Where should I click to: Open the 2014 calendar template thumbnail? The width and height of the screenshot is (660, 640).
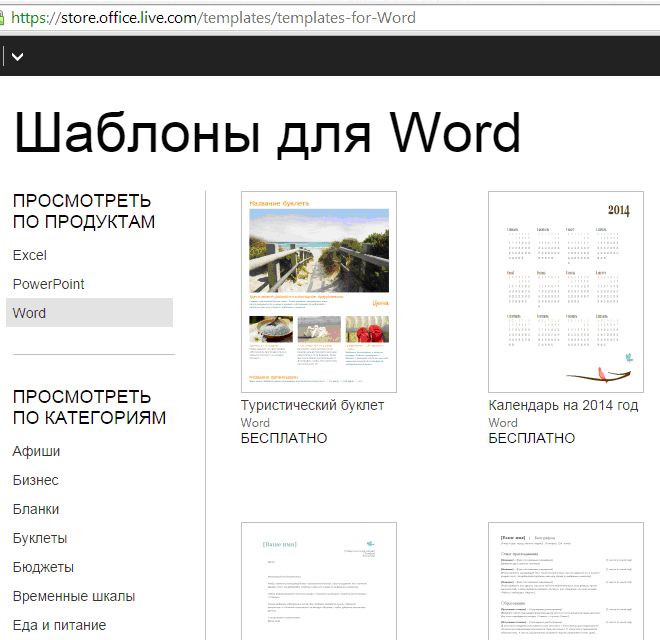(566, 292)
